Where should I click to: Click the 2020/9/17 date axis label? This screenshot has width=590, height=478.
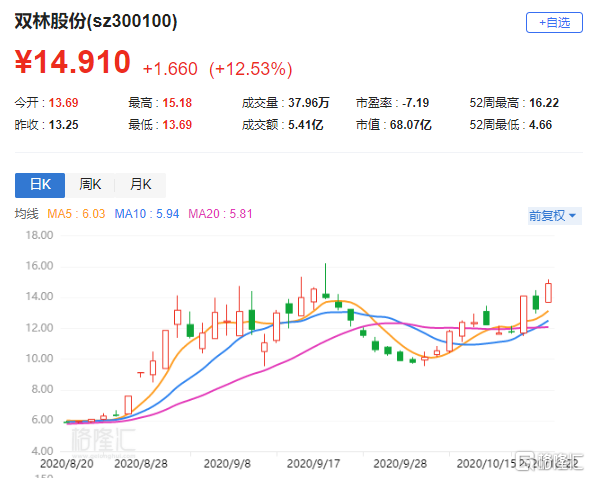coord(313,464)
